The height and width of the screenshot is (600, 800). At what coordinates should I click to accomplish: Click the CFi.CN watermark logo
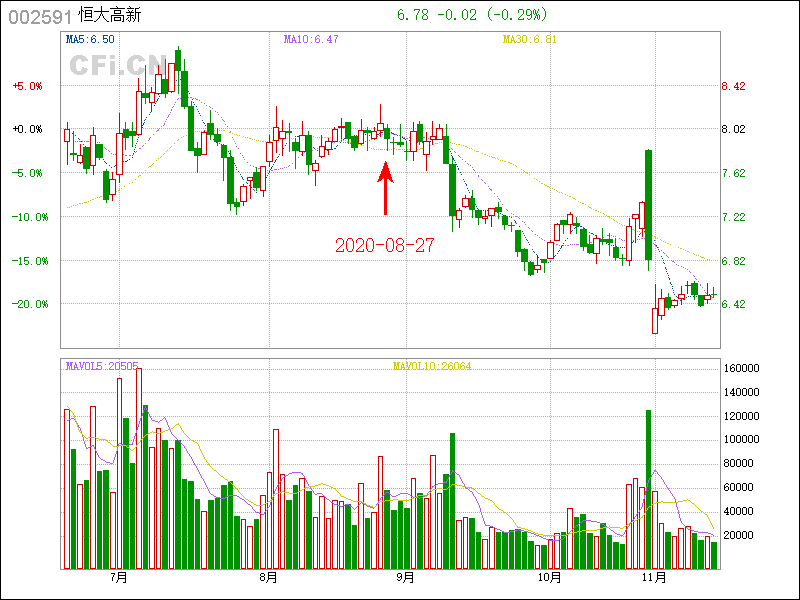(x=118, y=65)
